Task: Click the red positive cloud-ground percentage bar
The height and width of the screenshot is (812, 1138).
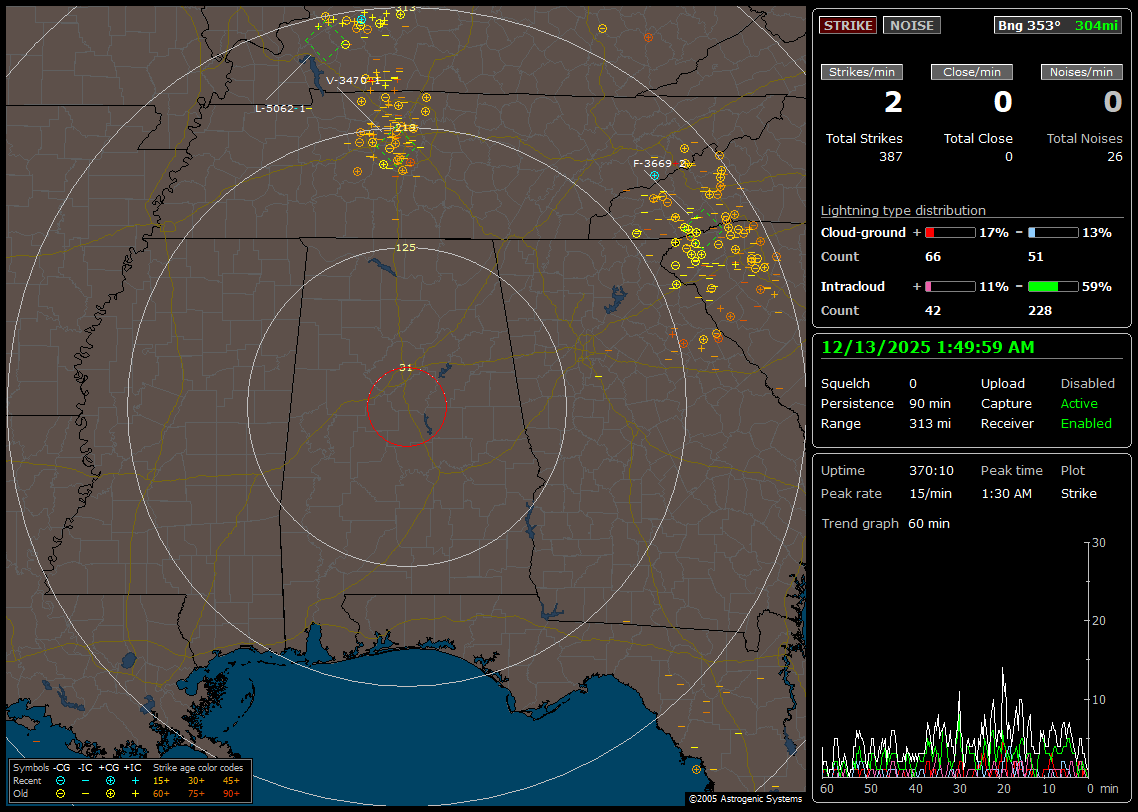Action: click(x=949, y=232)
